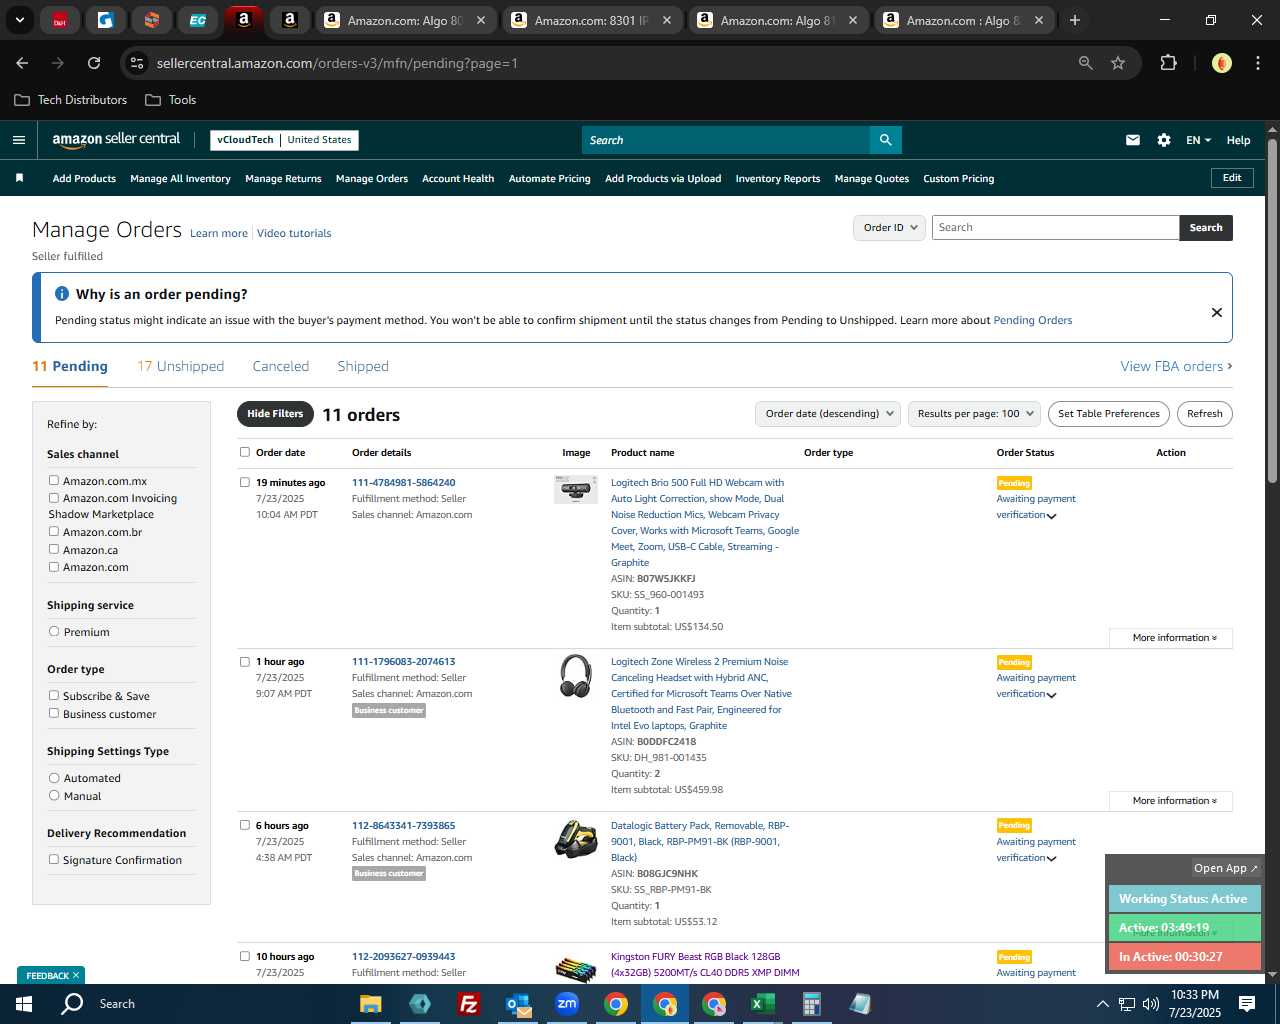
Task: Open Calculator from the taskbar
Action: click(811, 1004)
